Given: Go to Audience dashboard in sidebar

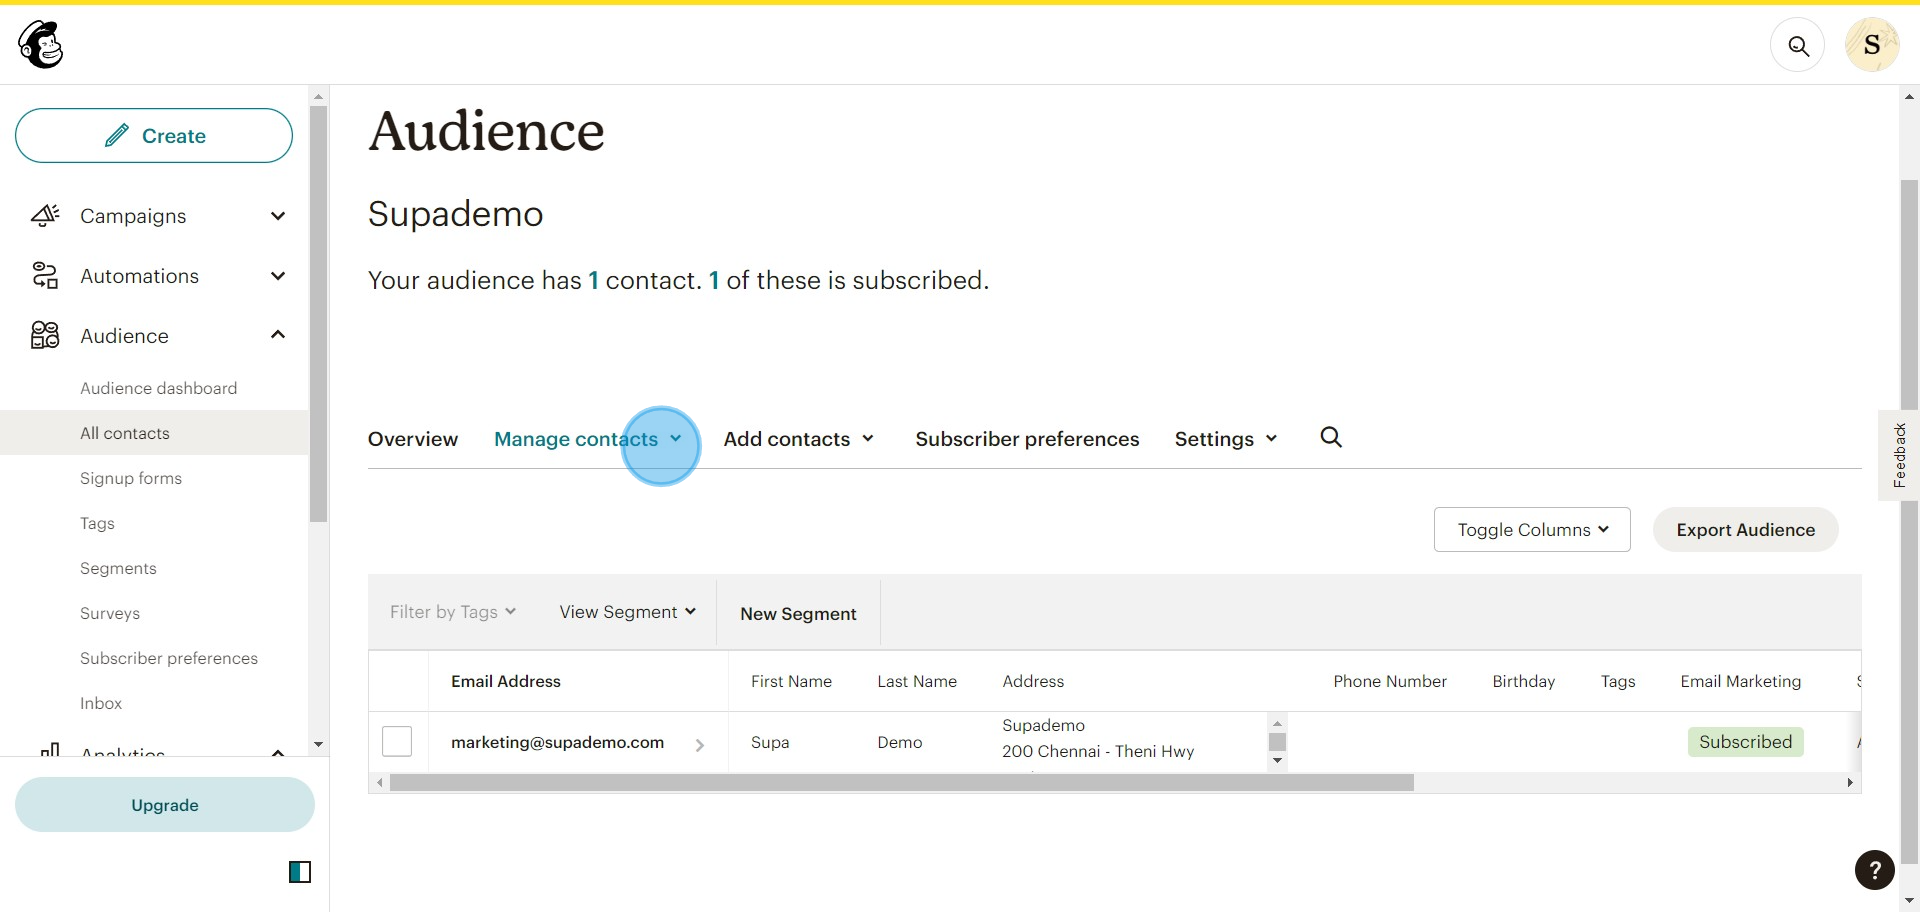Looking at the screenshot, I should (159, 388).
